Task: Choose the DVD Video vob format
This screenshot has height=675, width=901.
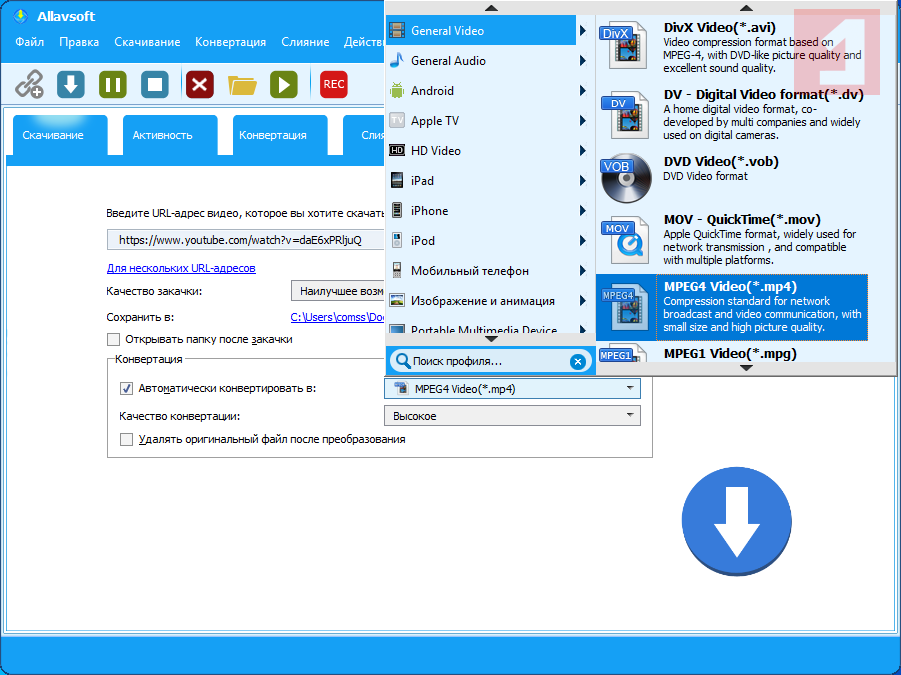Action: tap(732, 178)
